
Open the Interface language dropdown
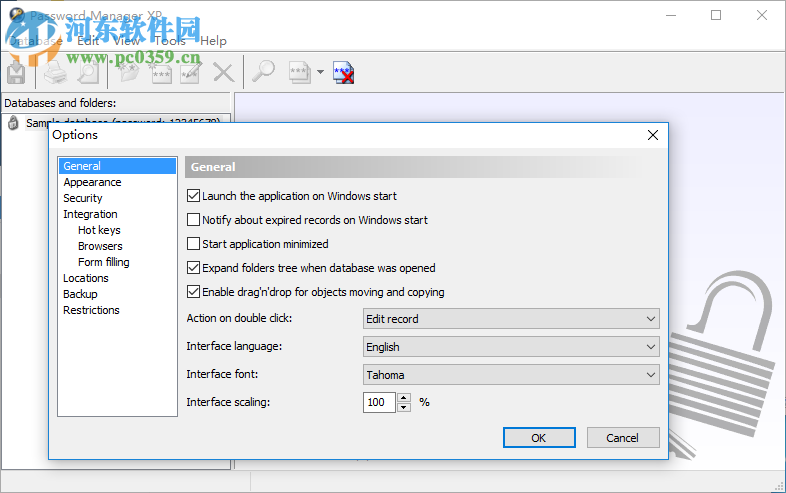point(511,347)
